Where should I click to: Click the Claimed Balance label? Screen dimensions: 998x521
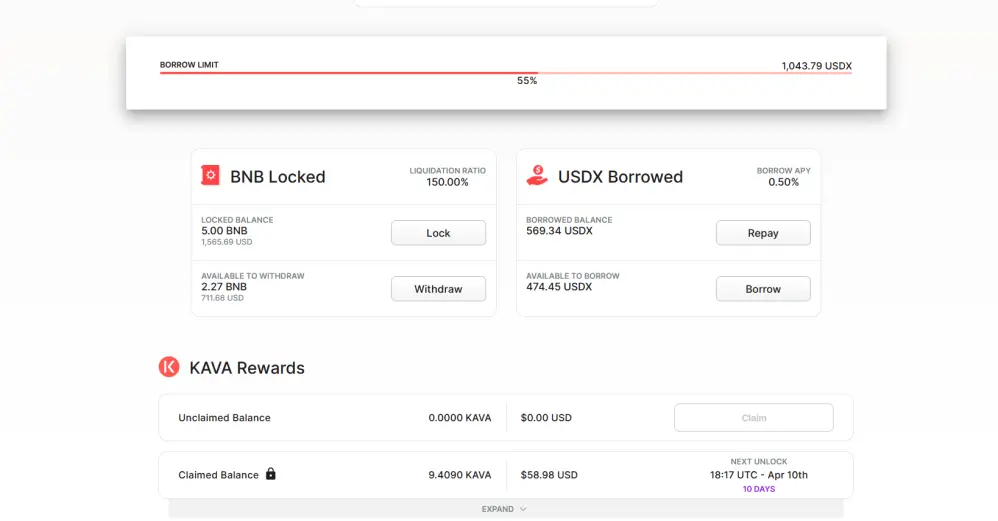tap(218, 475)
